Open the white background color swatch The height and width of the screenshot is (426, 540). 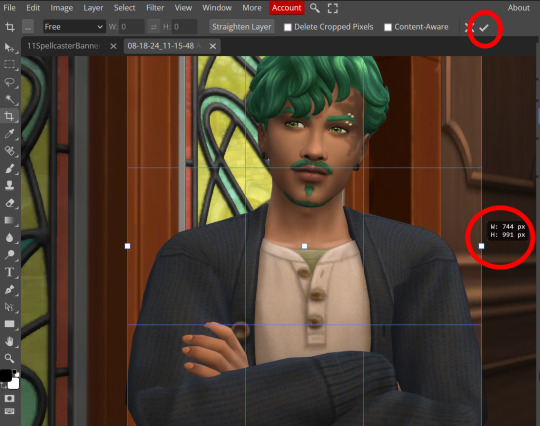14,383
